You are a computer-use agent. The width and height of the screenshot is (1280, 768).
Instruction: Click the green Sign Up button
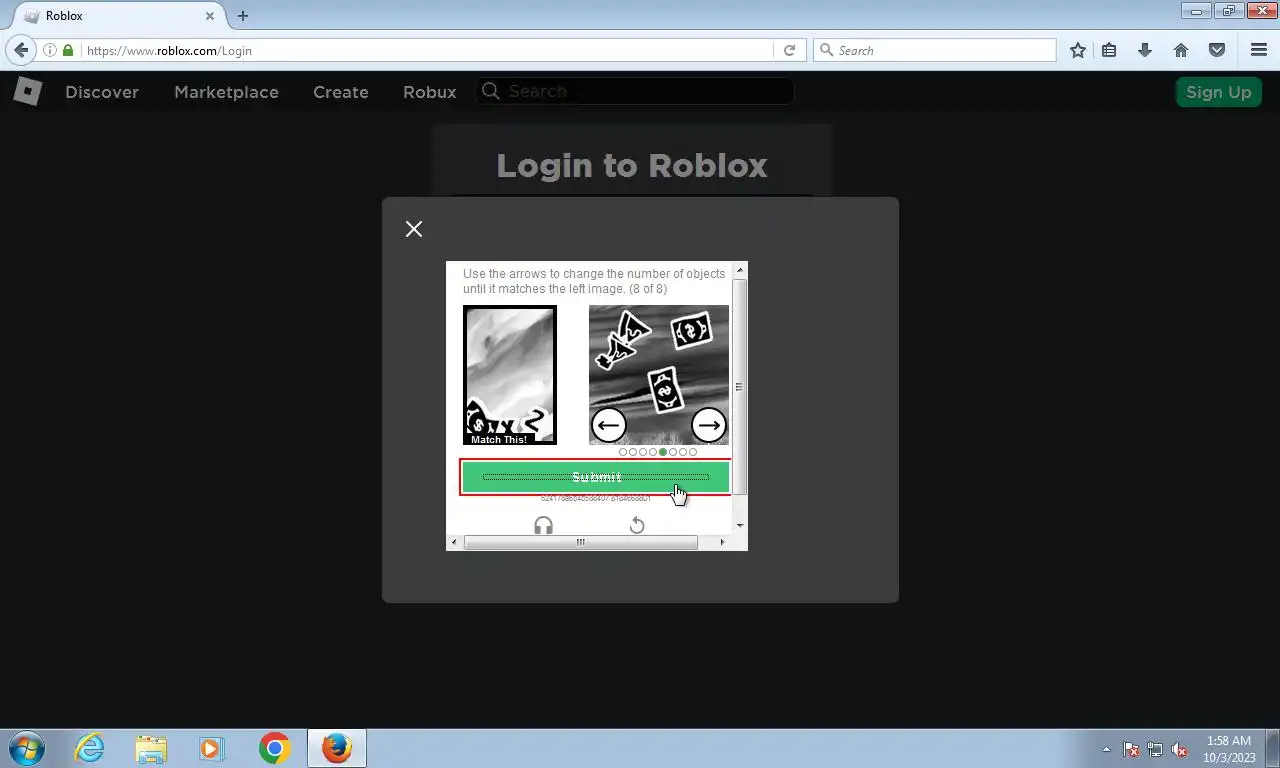pyautogui.click(x=1218, y=92)
